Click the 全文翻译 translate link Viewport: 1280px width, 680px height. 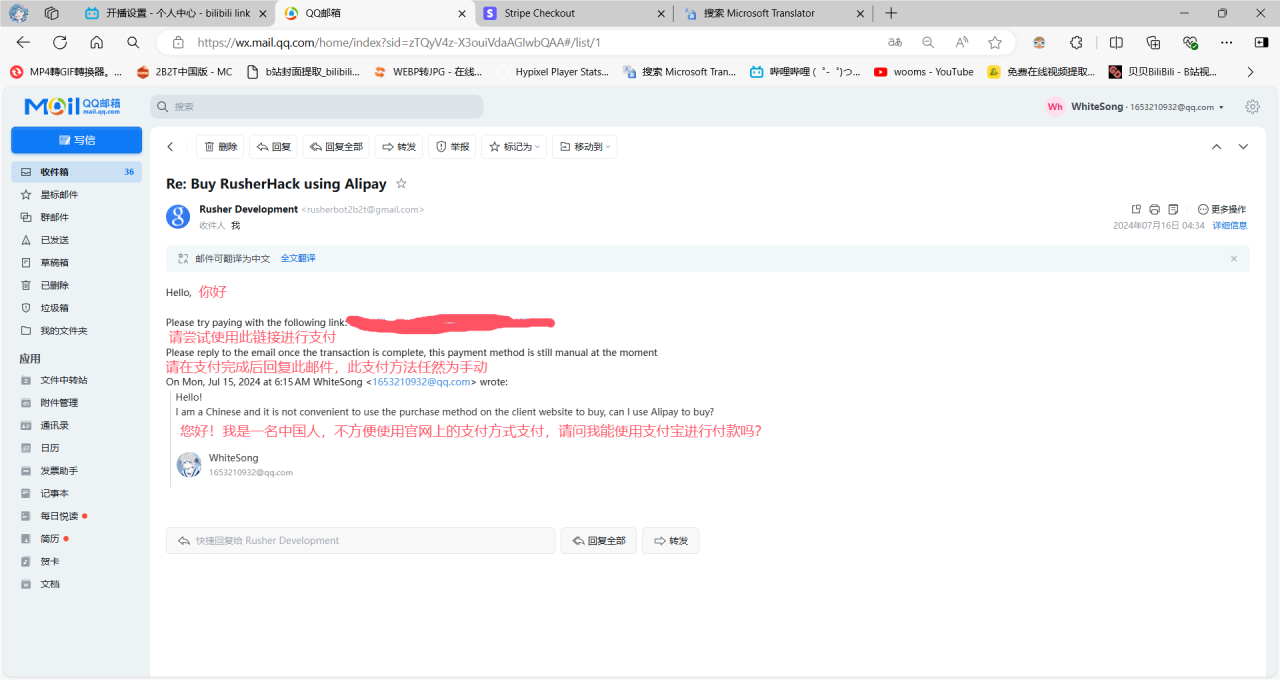298,258
